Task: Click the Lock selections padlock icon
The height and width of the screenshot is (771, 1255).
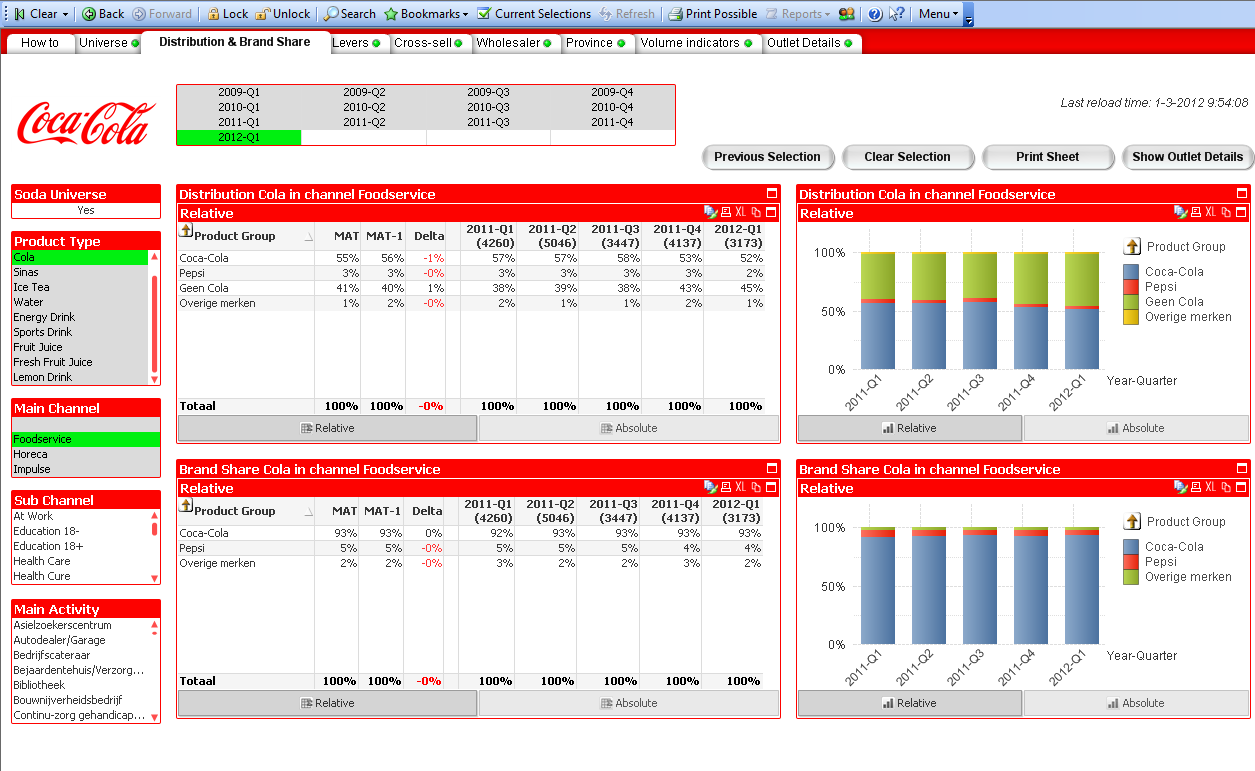Action: [x=213, y=14]
